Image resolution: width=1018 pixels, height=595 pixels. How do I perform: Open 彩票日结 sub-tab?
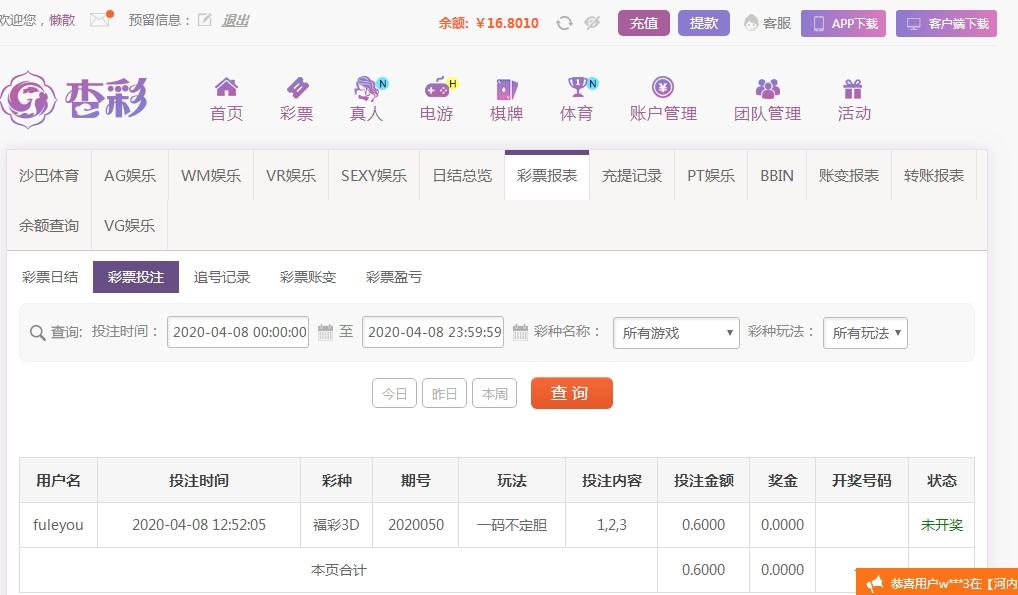(x=50, y=277)
